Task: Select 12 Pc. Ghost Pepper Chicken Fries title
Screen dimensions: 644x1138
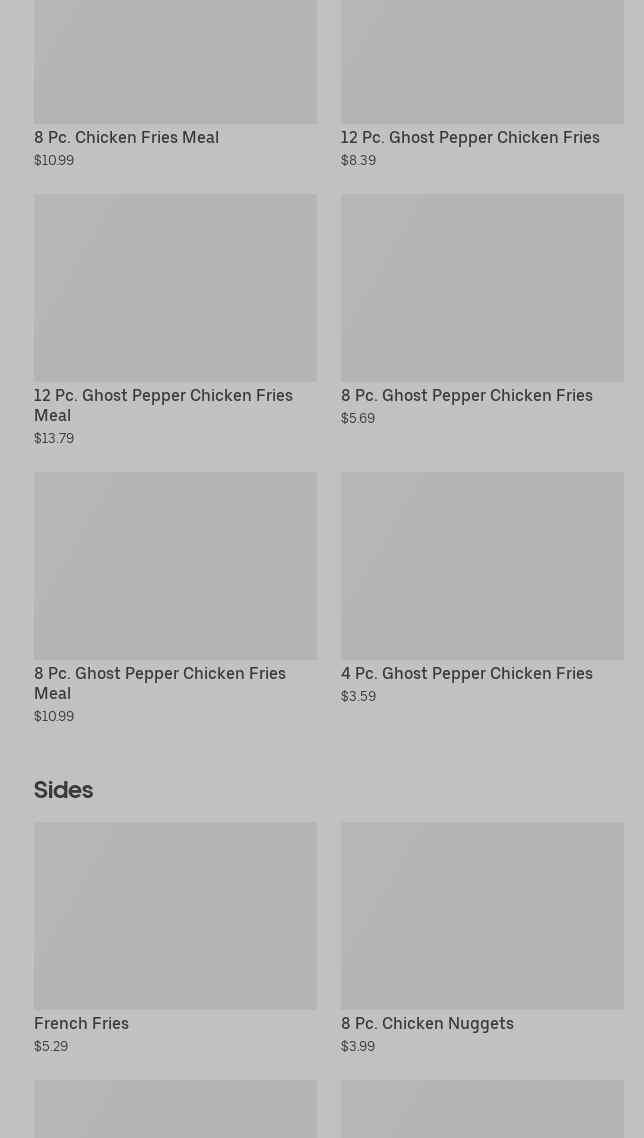Action: click(x=470, y=138)
